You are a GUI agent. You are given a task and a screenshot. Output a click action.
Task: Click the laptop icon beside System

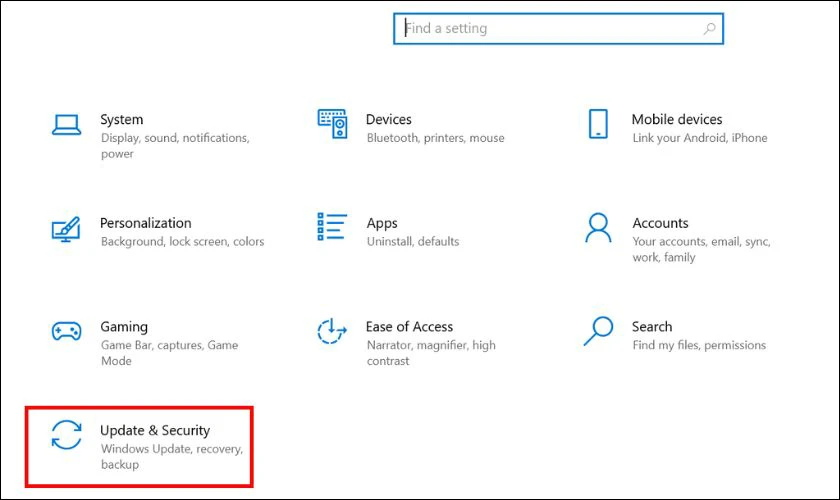click(x=66, y=125)
